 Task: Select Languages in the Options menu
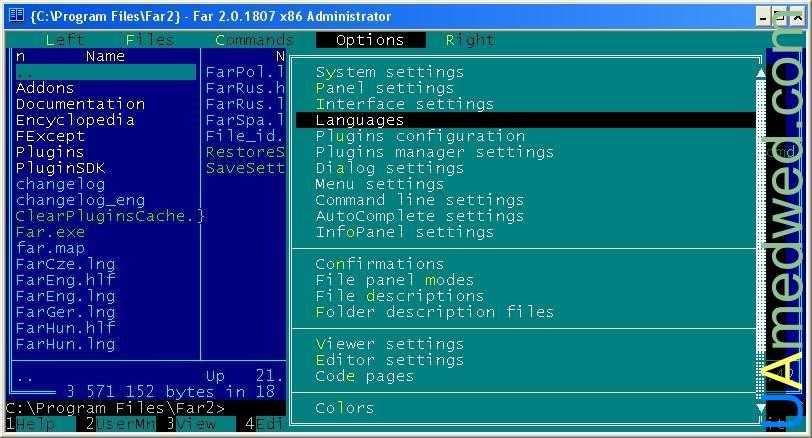tap(360, 120)
